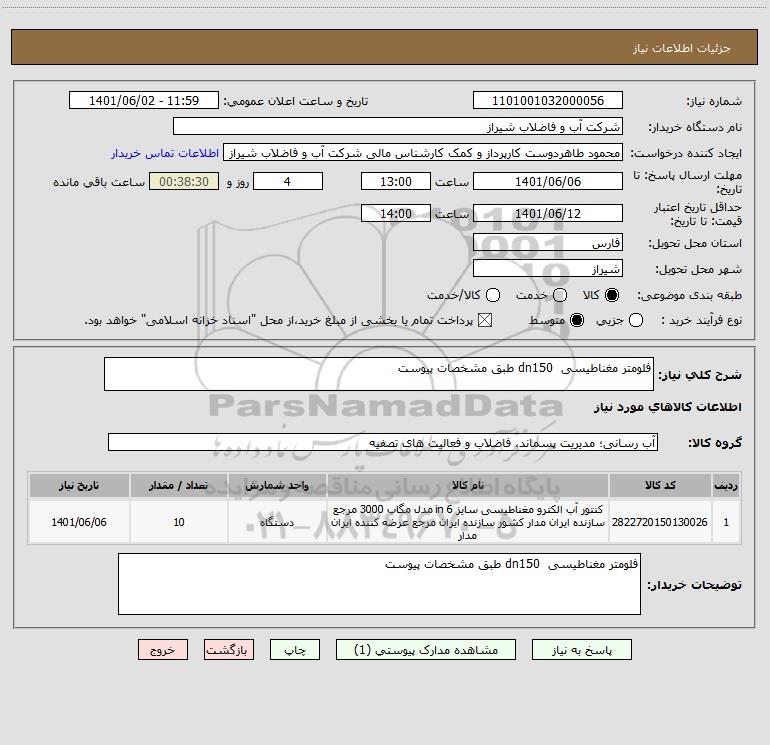
Task: Click the چاپ print button
Action: pyautogui.click(x=295, y=650)
